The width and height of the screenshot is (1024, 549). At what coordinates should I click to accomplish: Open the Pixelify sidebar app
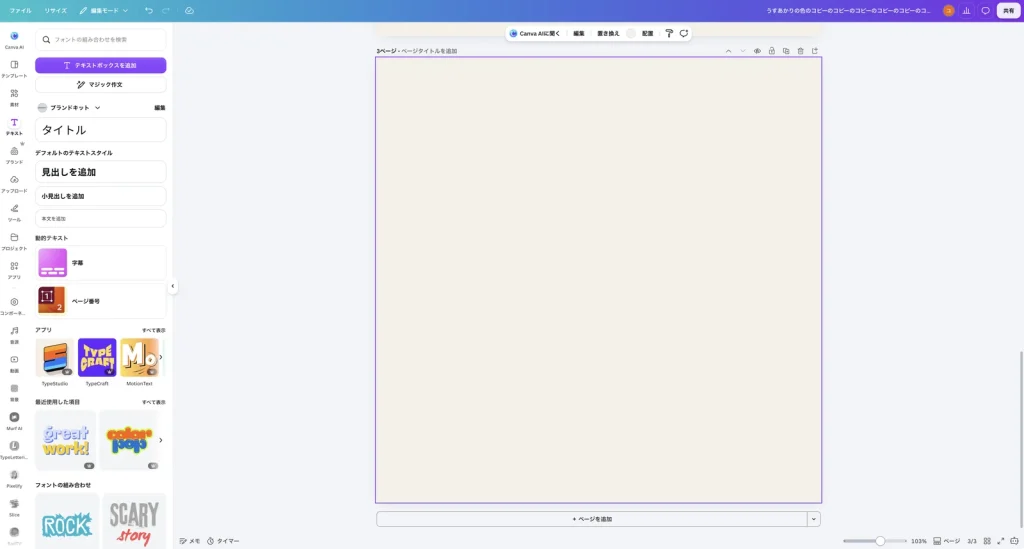click(14, 478)
